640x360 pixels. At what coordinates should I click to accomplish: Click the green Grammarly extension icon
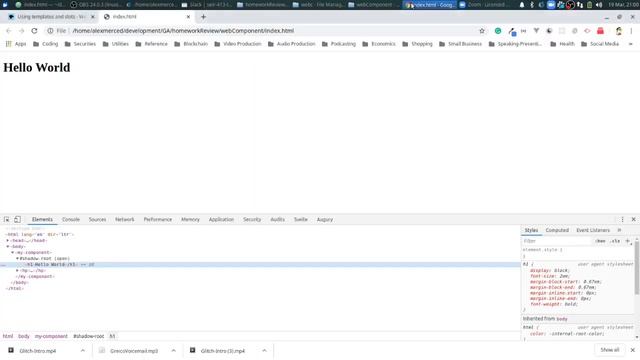498,31
